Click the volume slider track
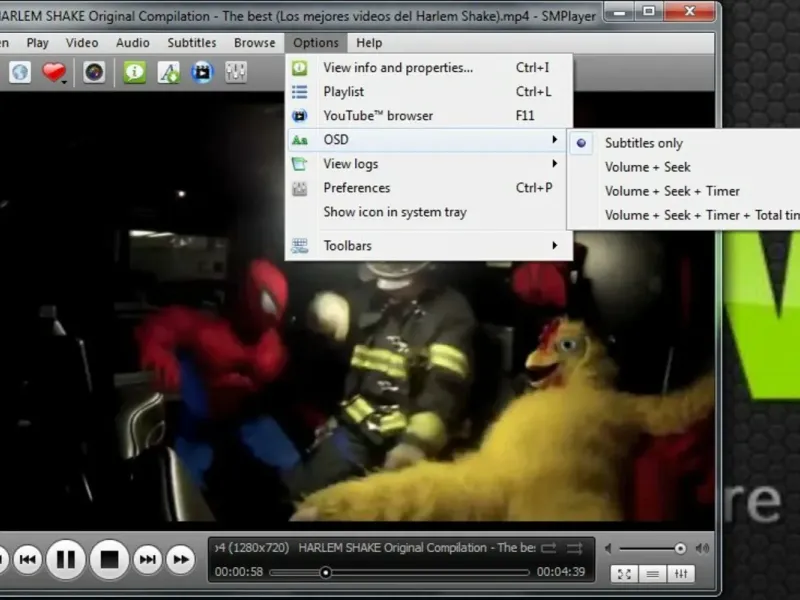 click(650, 548)
